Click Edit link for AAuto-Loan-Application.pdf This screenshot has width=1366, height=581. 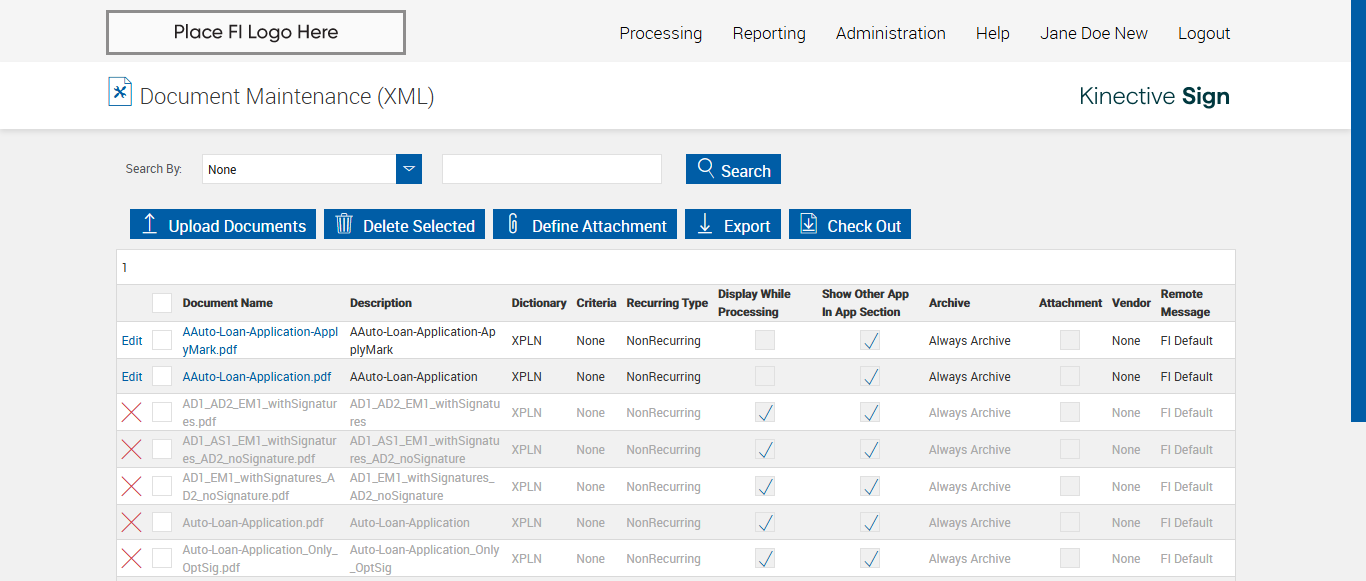click(132, 377)
